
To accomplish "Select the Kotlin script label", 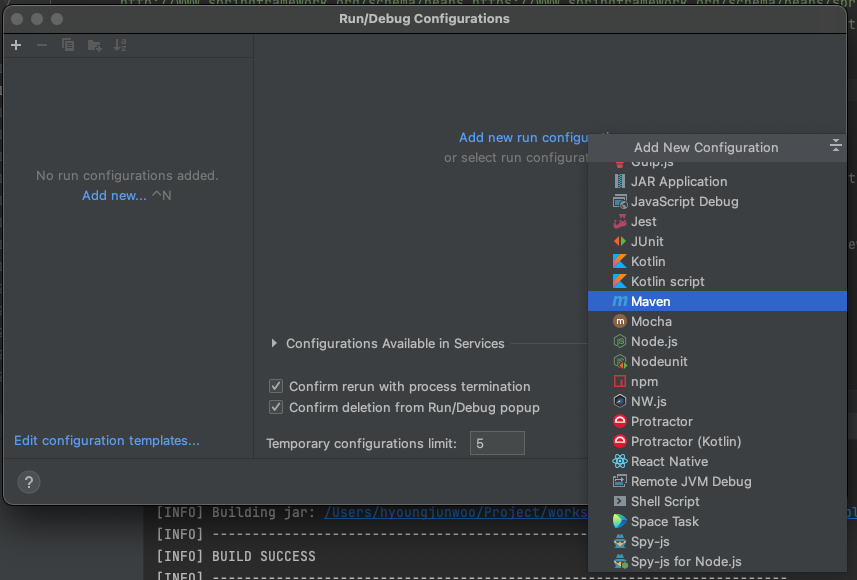I will tap(667, 282).
